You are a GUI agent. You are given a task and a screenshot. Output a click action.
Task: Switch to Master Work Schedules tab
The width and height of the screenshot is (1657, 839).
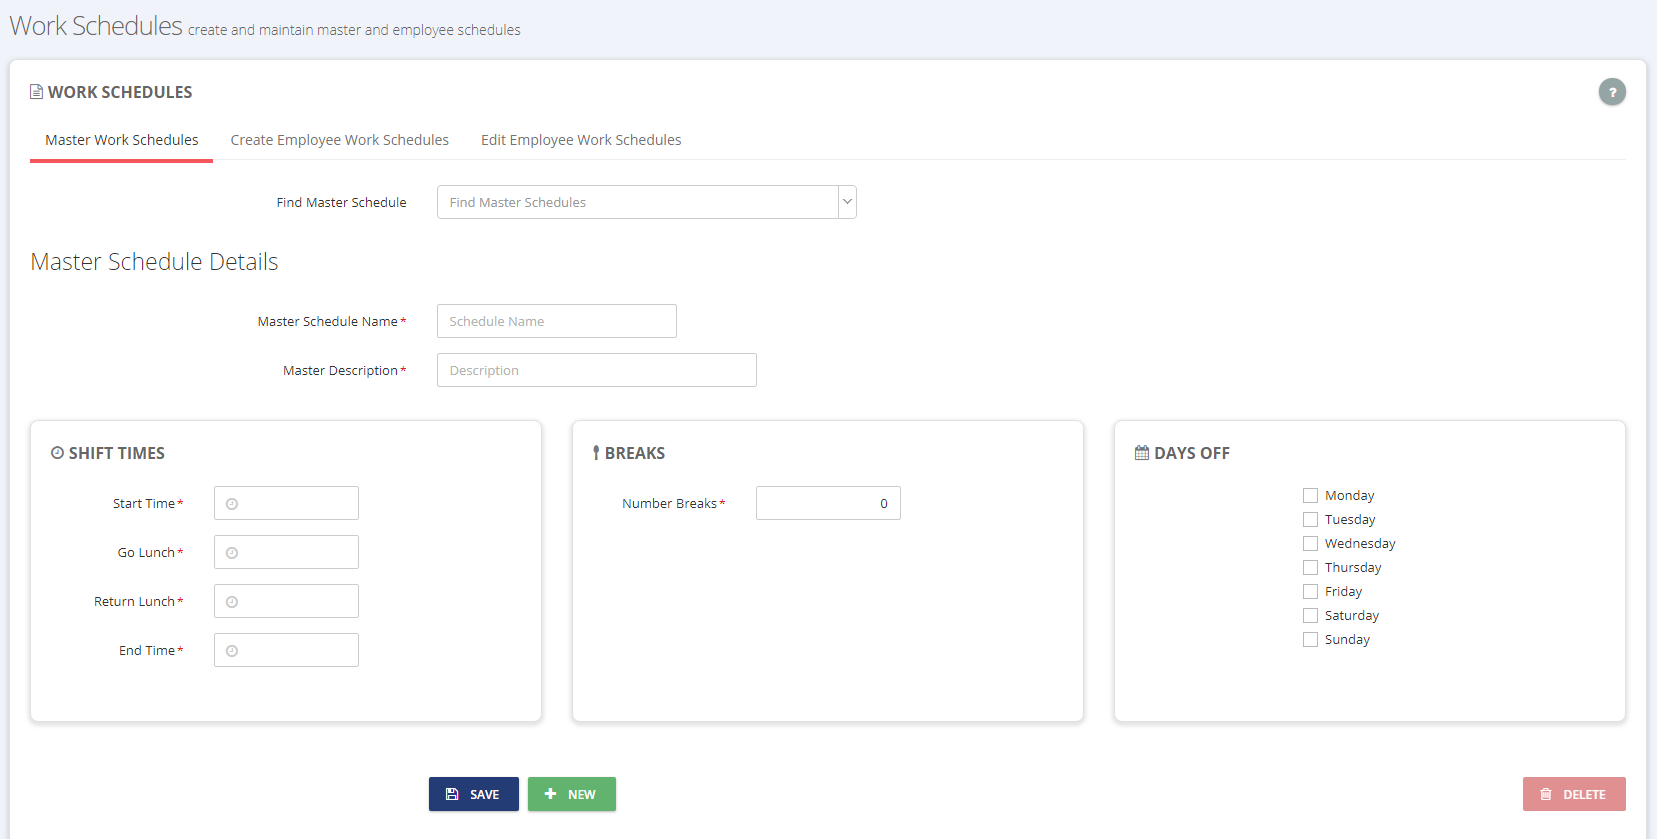(122, 140)
